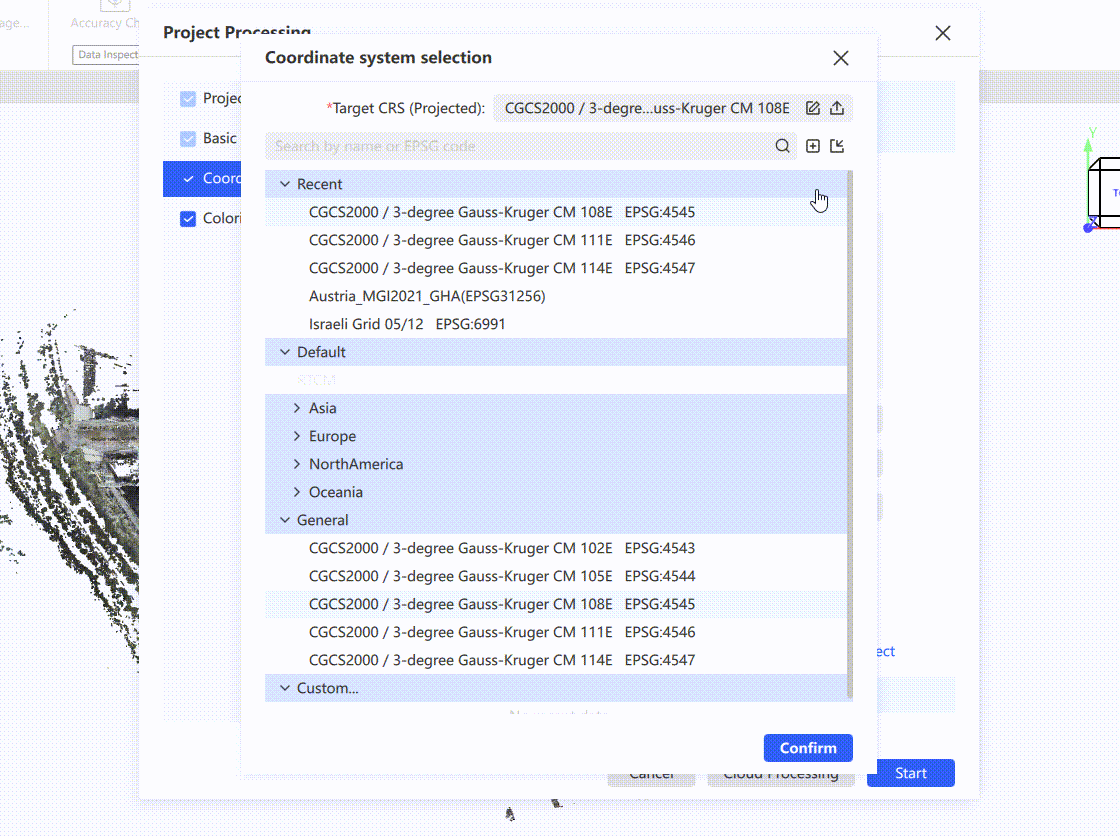
Task: Click the magnifier search icon in search box
Action: click(783, 146)
